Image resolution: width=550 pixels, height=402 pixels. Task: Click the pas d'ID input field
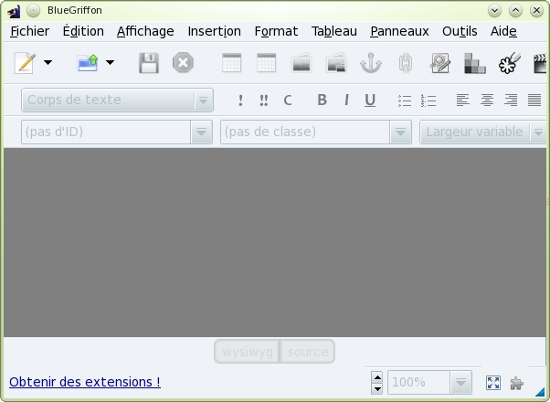click(x=106, y=132)
